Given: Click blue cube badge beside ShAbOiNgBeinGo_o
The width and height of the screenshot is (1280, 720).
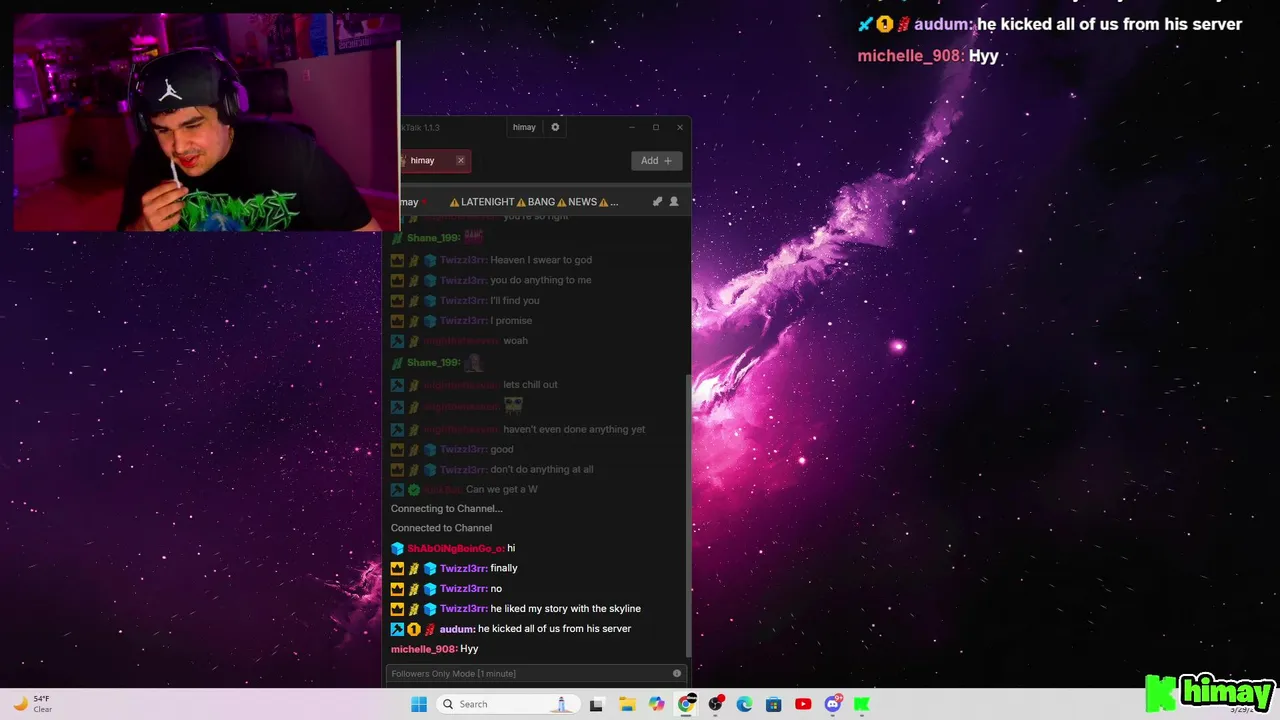Looking at the screenshot, I should click(397, 548).
